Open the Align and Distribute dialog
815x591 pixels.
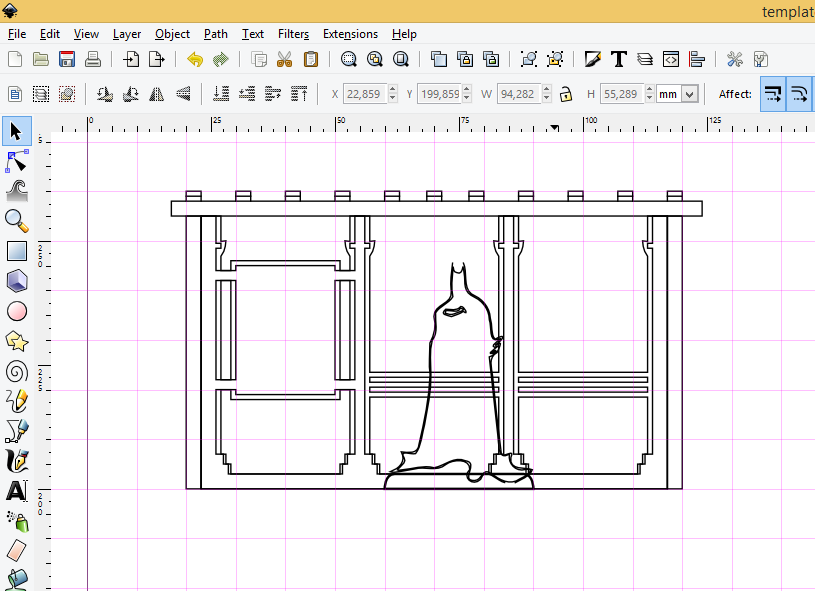696,59
